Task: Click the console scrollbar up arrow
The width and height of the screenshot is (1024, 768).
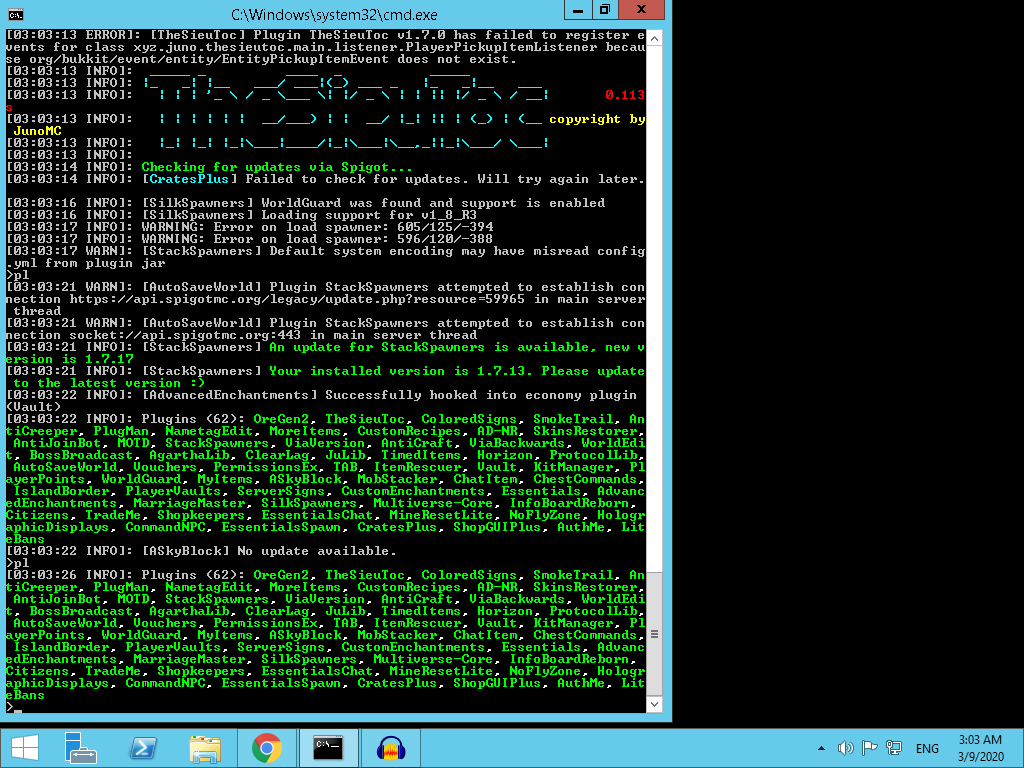Action: pos(654,39)
